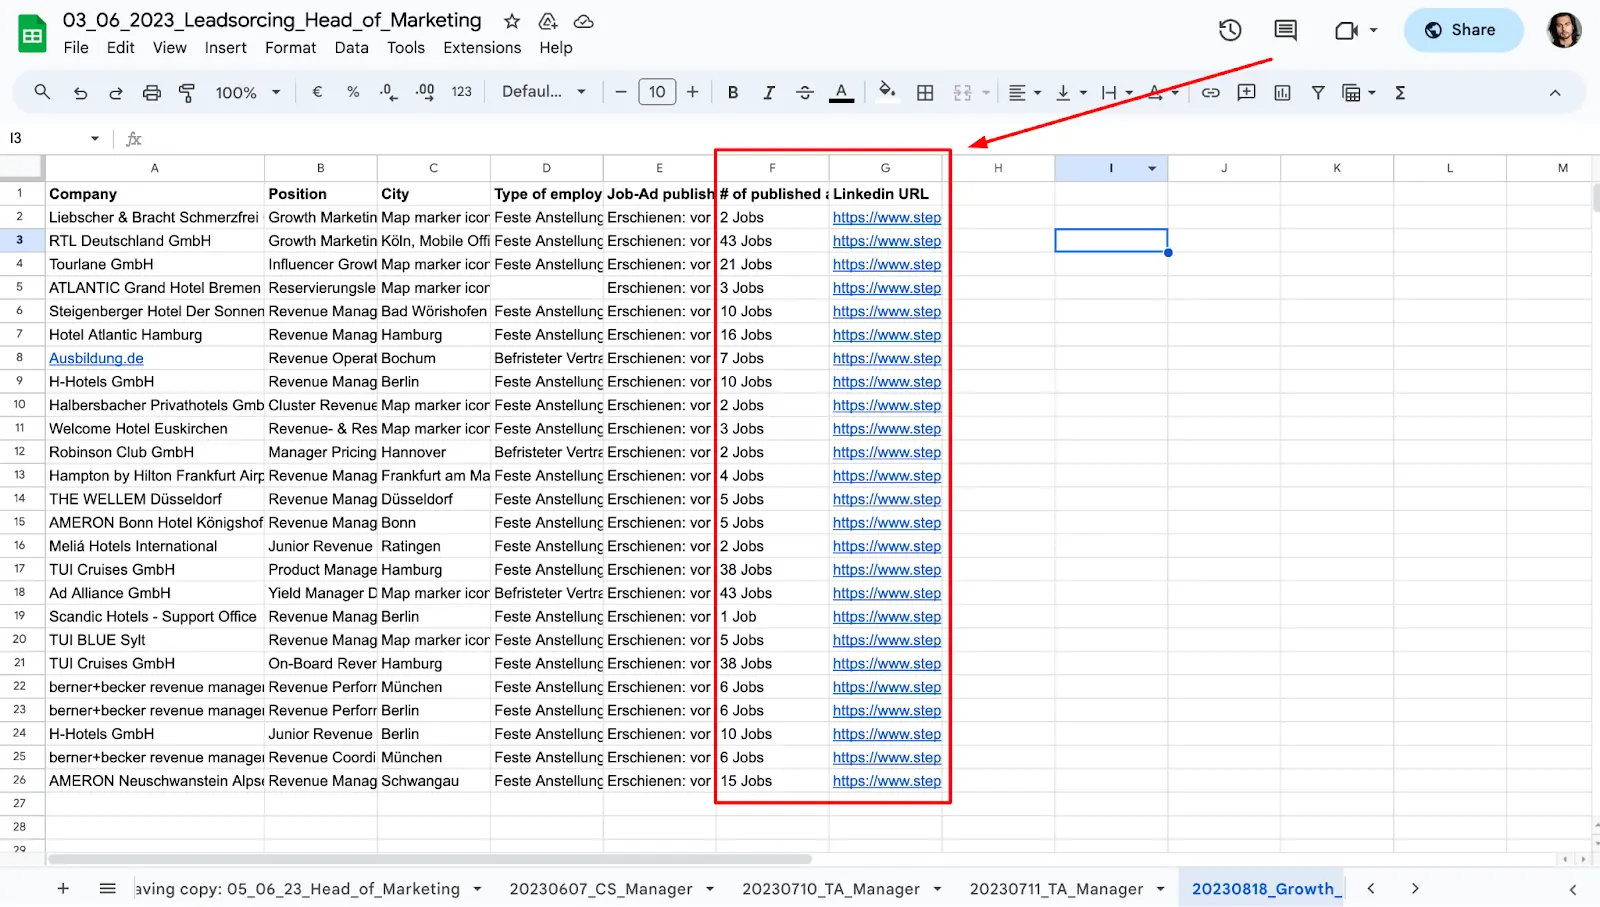Increase decimal places
This screenshot has height=907, width=1600.
tap(425, 92)
